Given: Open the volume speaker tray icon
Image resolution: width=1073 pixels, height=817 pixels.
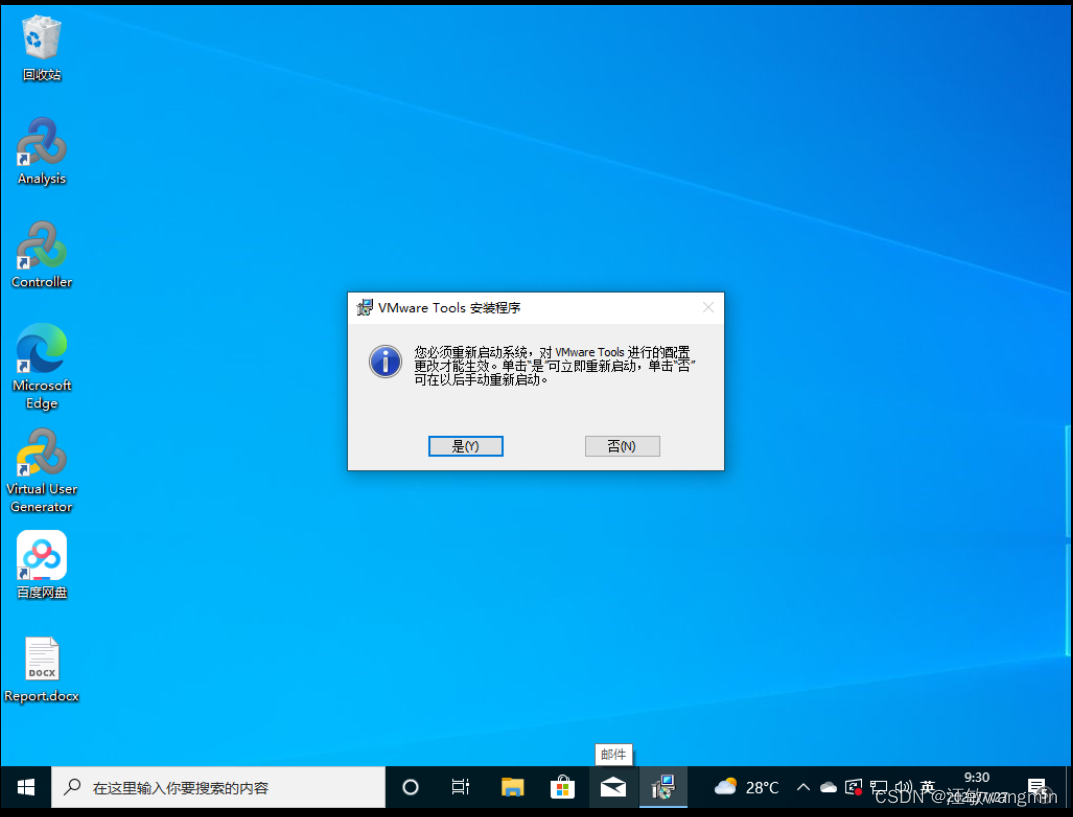Looking at the screenshot, I should [x=903, y=788].
